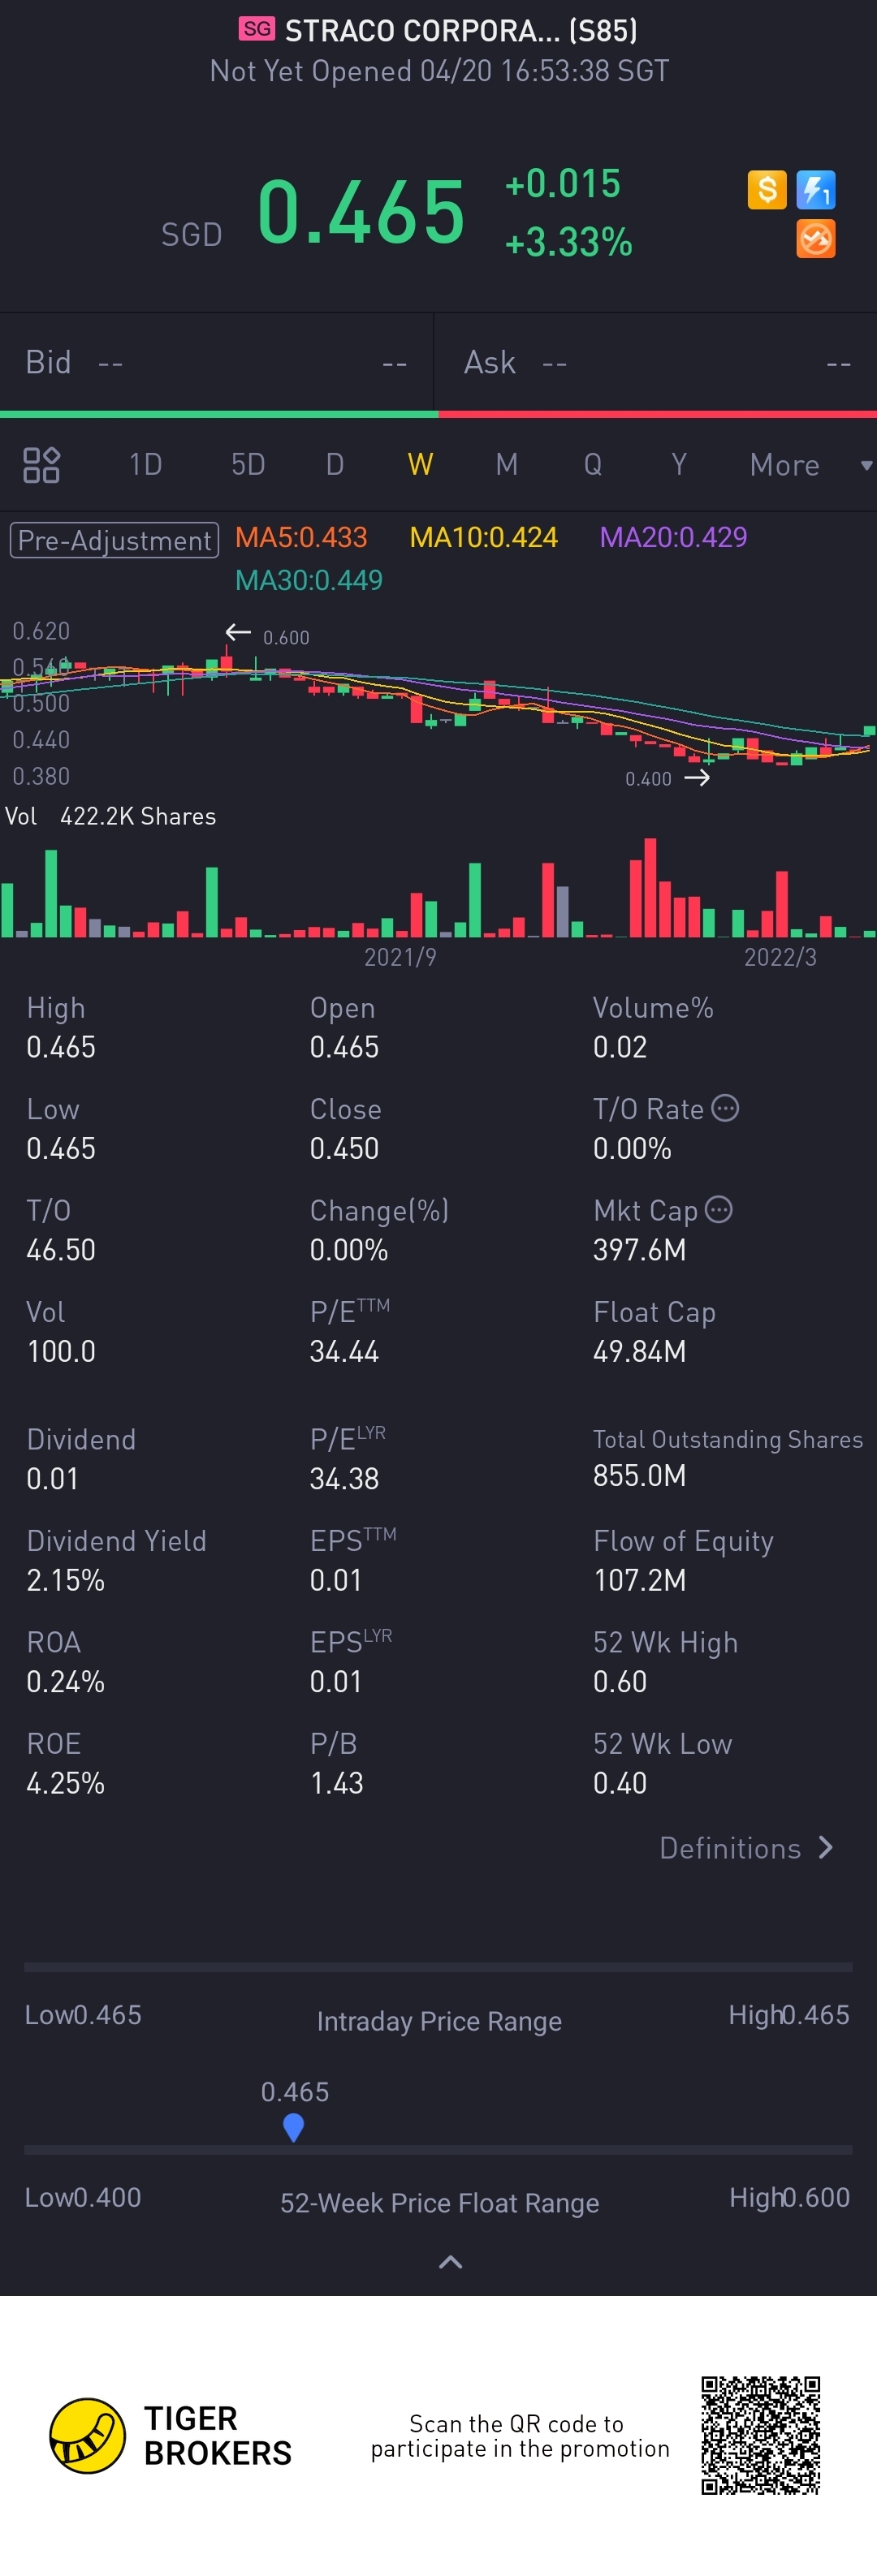Screen dimensions: 877x2576
Task: Tap the Bid price section
Action: (216, 362)
